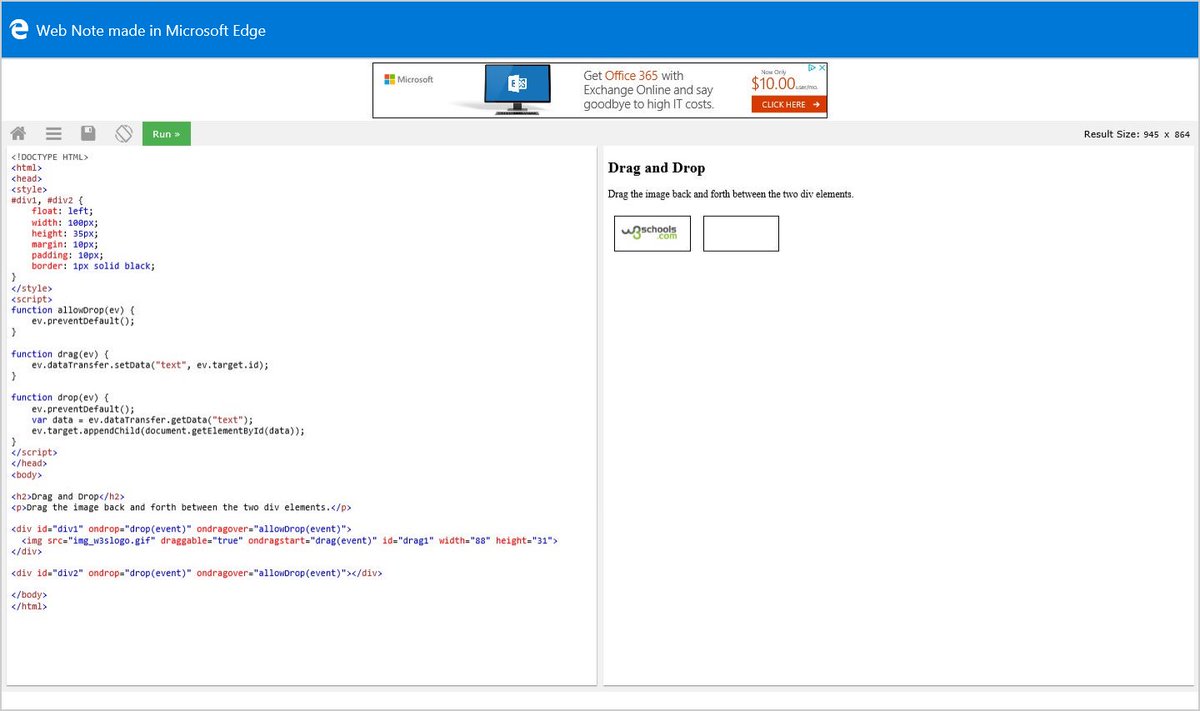1200x711 pixels.
Task: Click the '<div id="div1"' code line
Action: tap(181, 528)
